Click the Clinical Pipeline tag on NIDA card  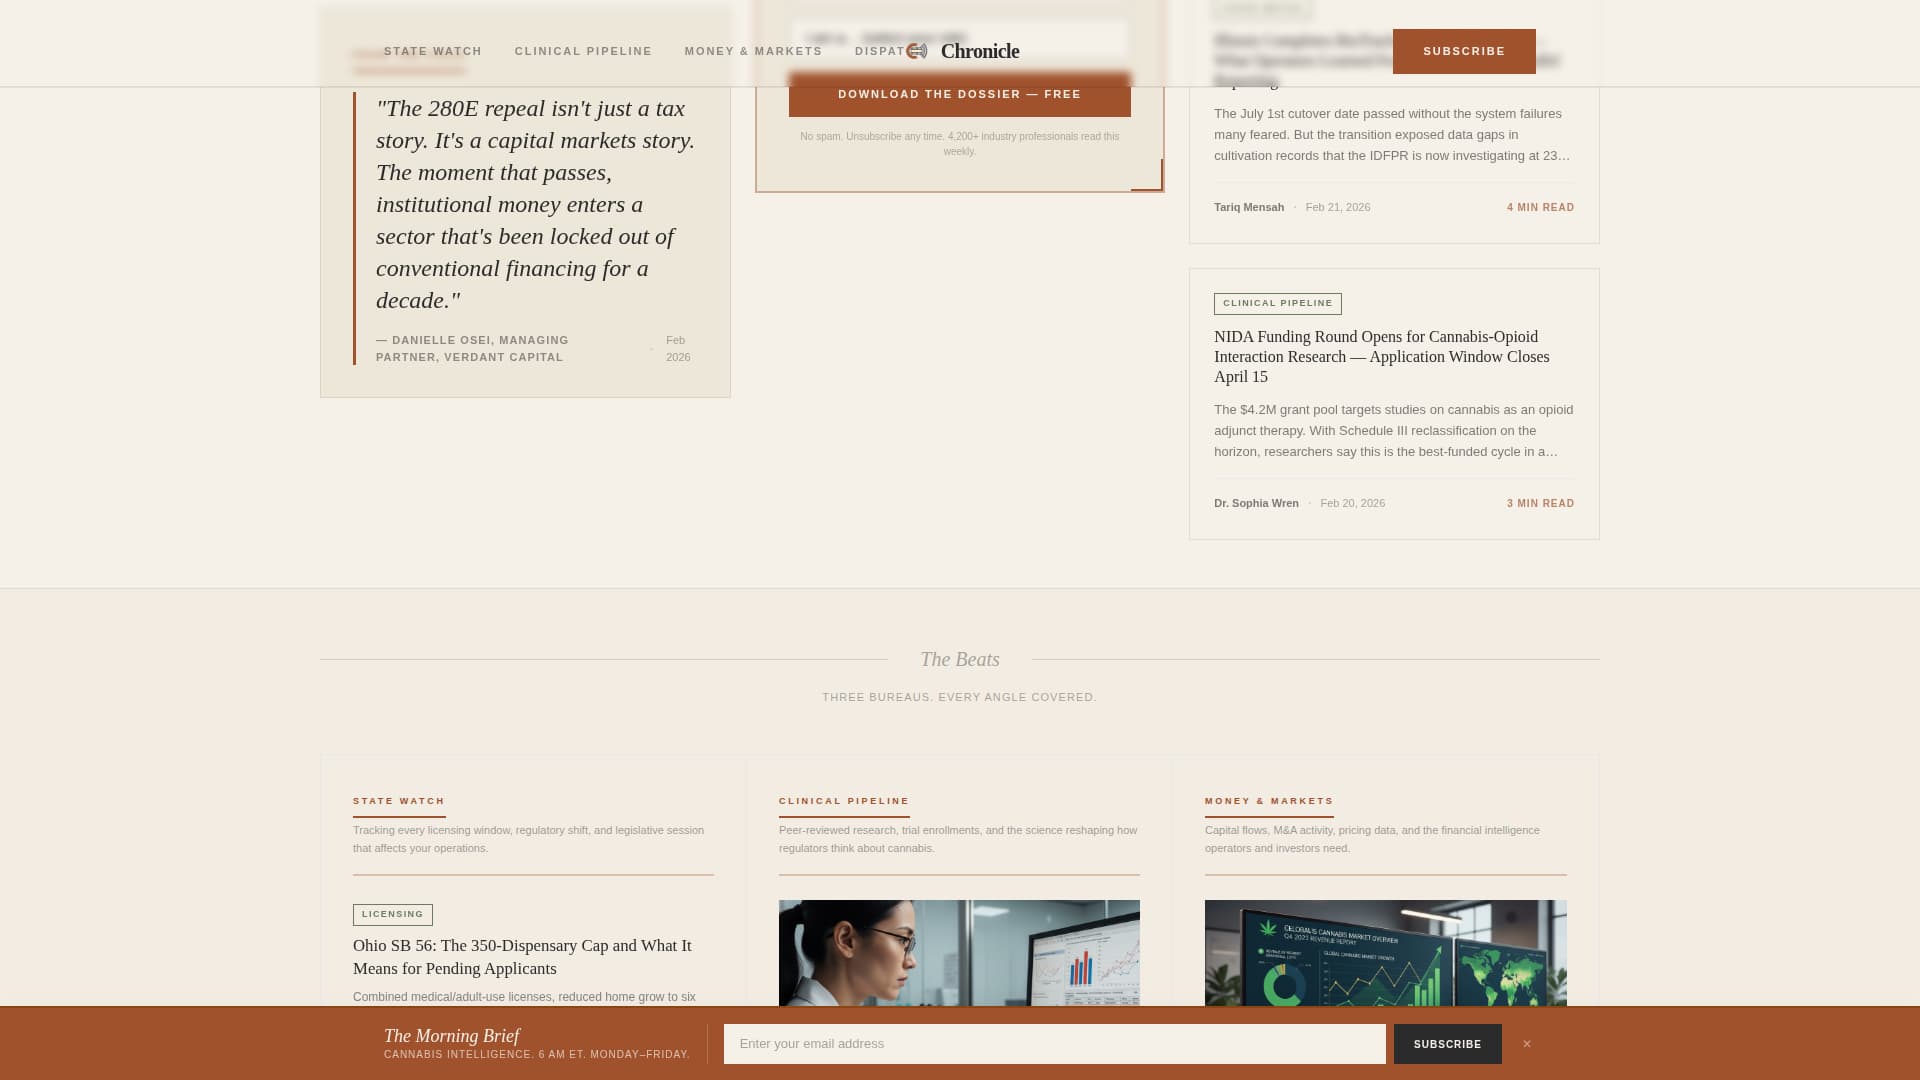pos(1277,303)
